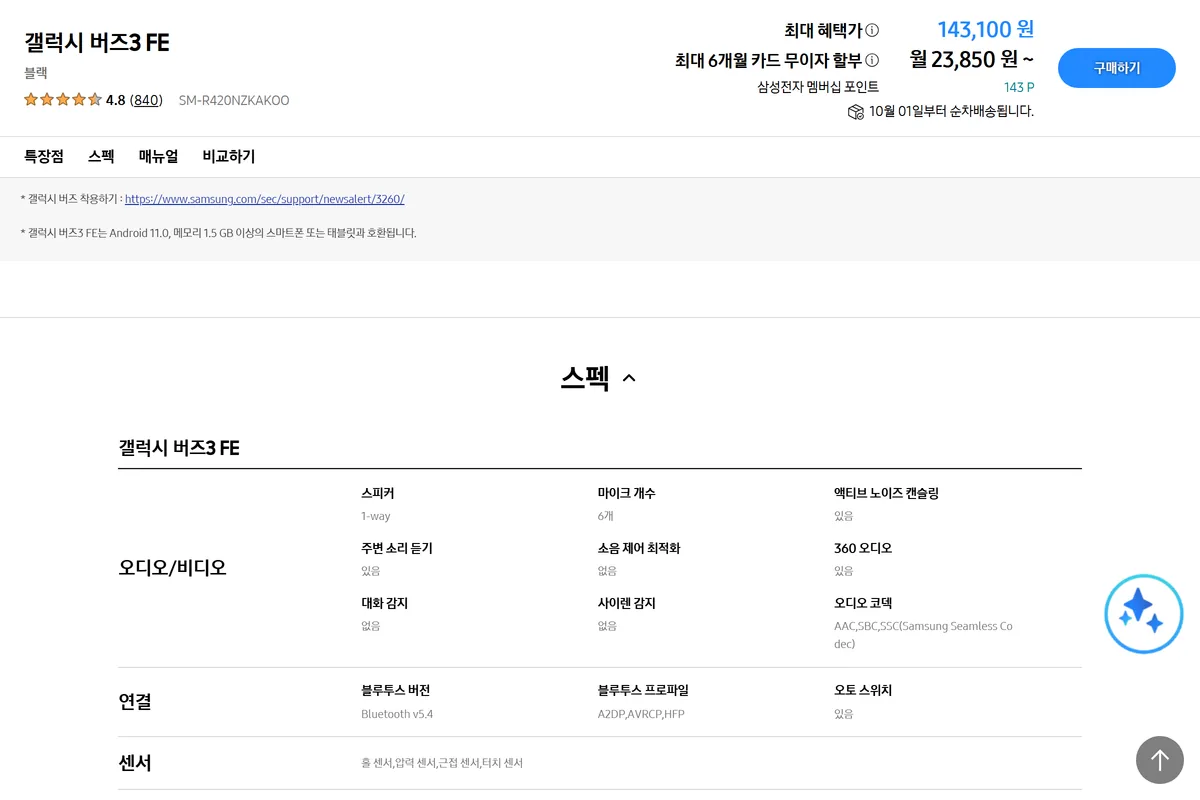Click the 주변 소리 듣기 spec label
The height and width of the screenshot is (800, 1200).
[397, 548]
